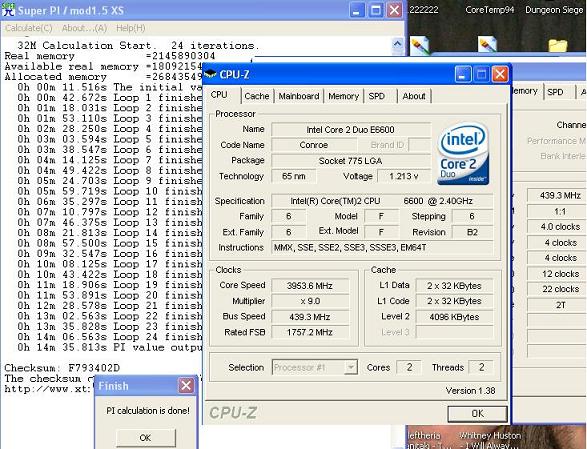Click the Multiplier value x 9.0

tap(310, 301)
